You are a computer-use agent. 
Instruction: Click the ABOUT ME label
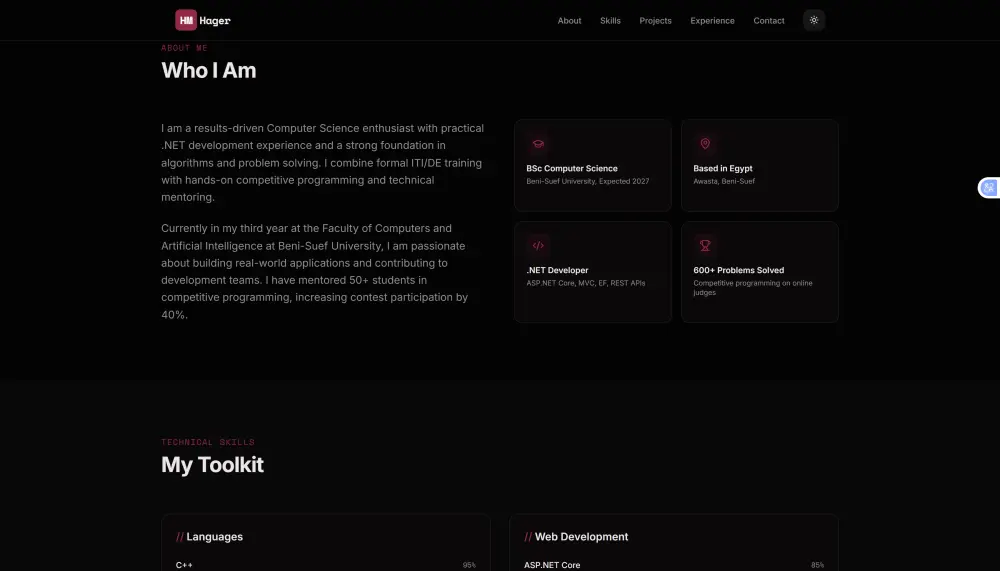184,48
